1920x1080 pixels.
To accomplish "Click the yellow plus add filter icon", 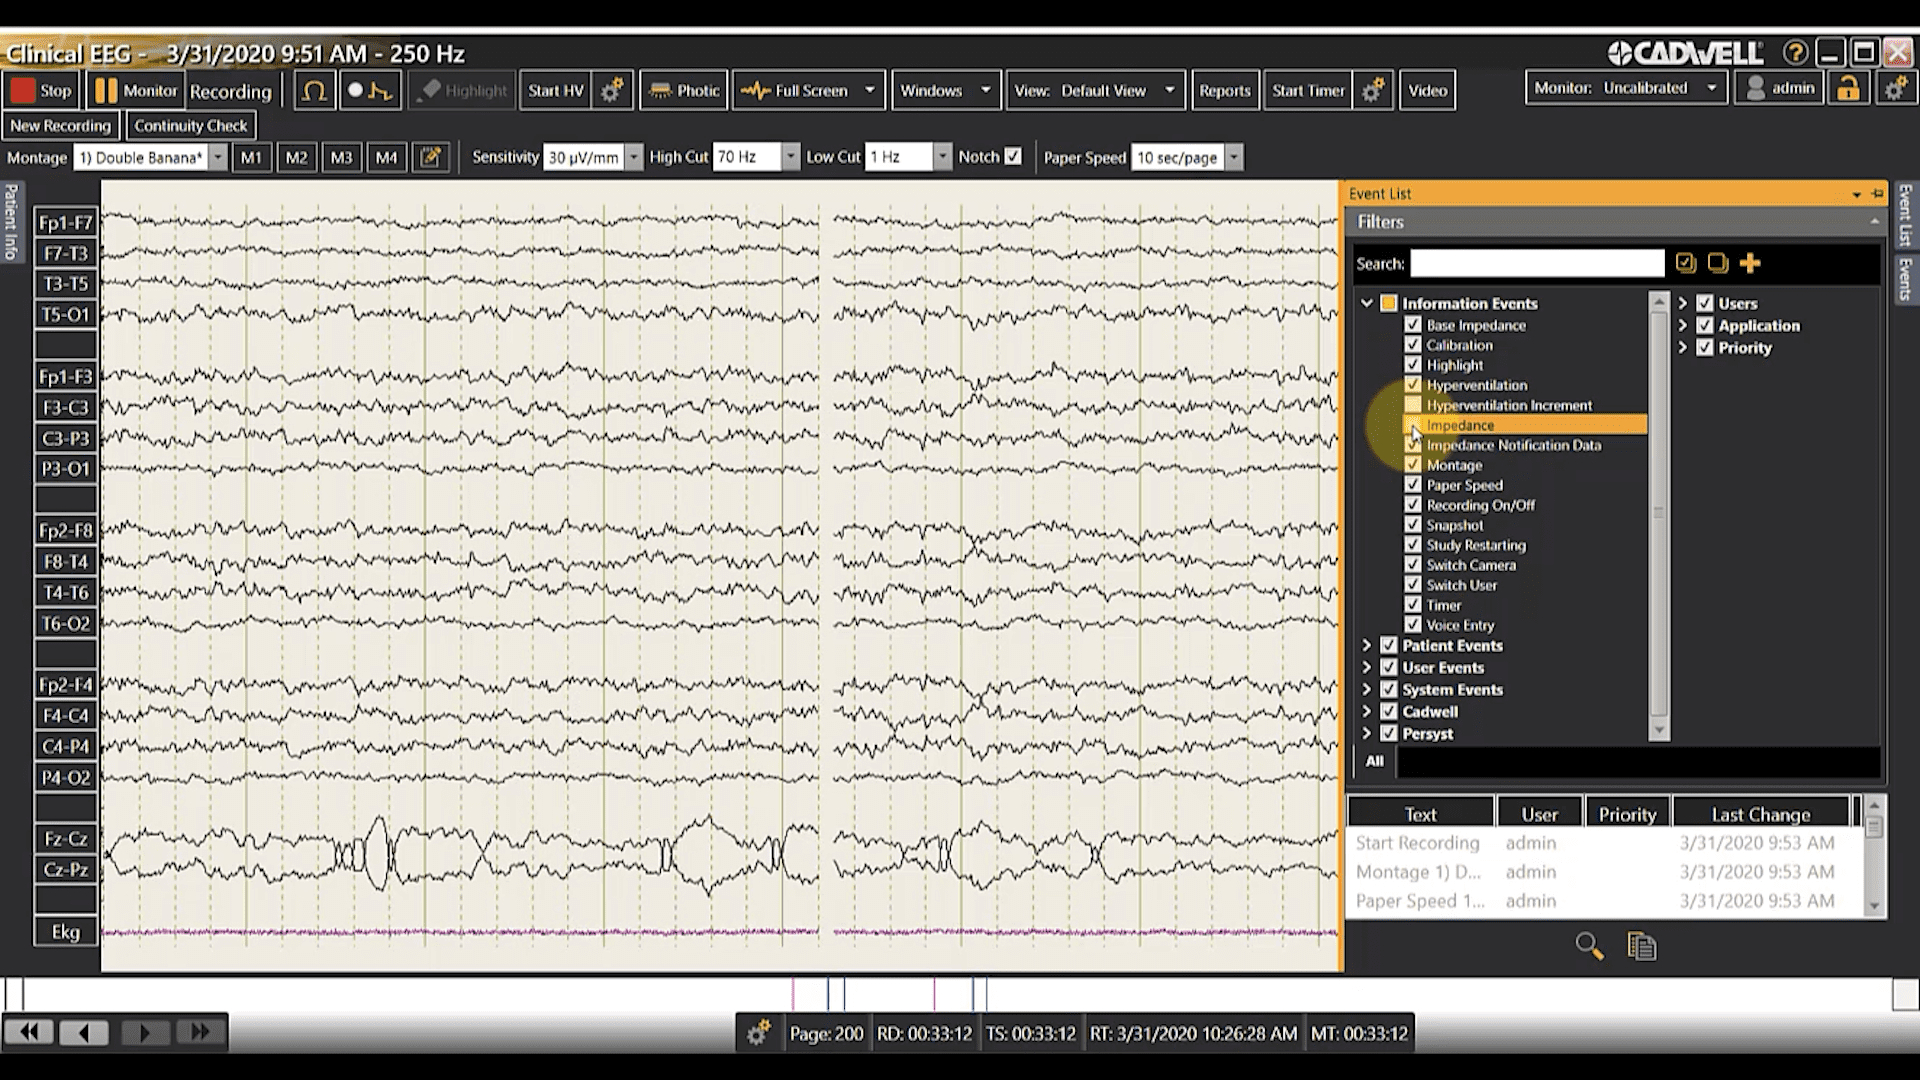I will [x=1749, y=263].
